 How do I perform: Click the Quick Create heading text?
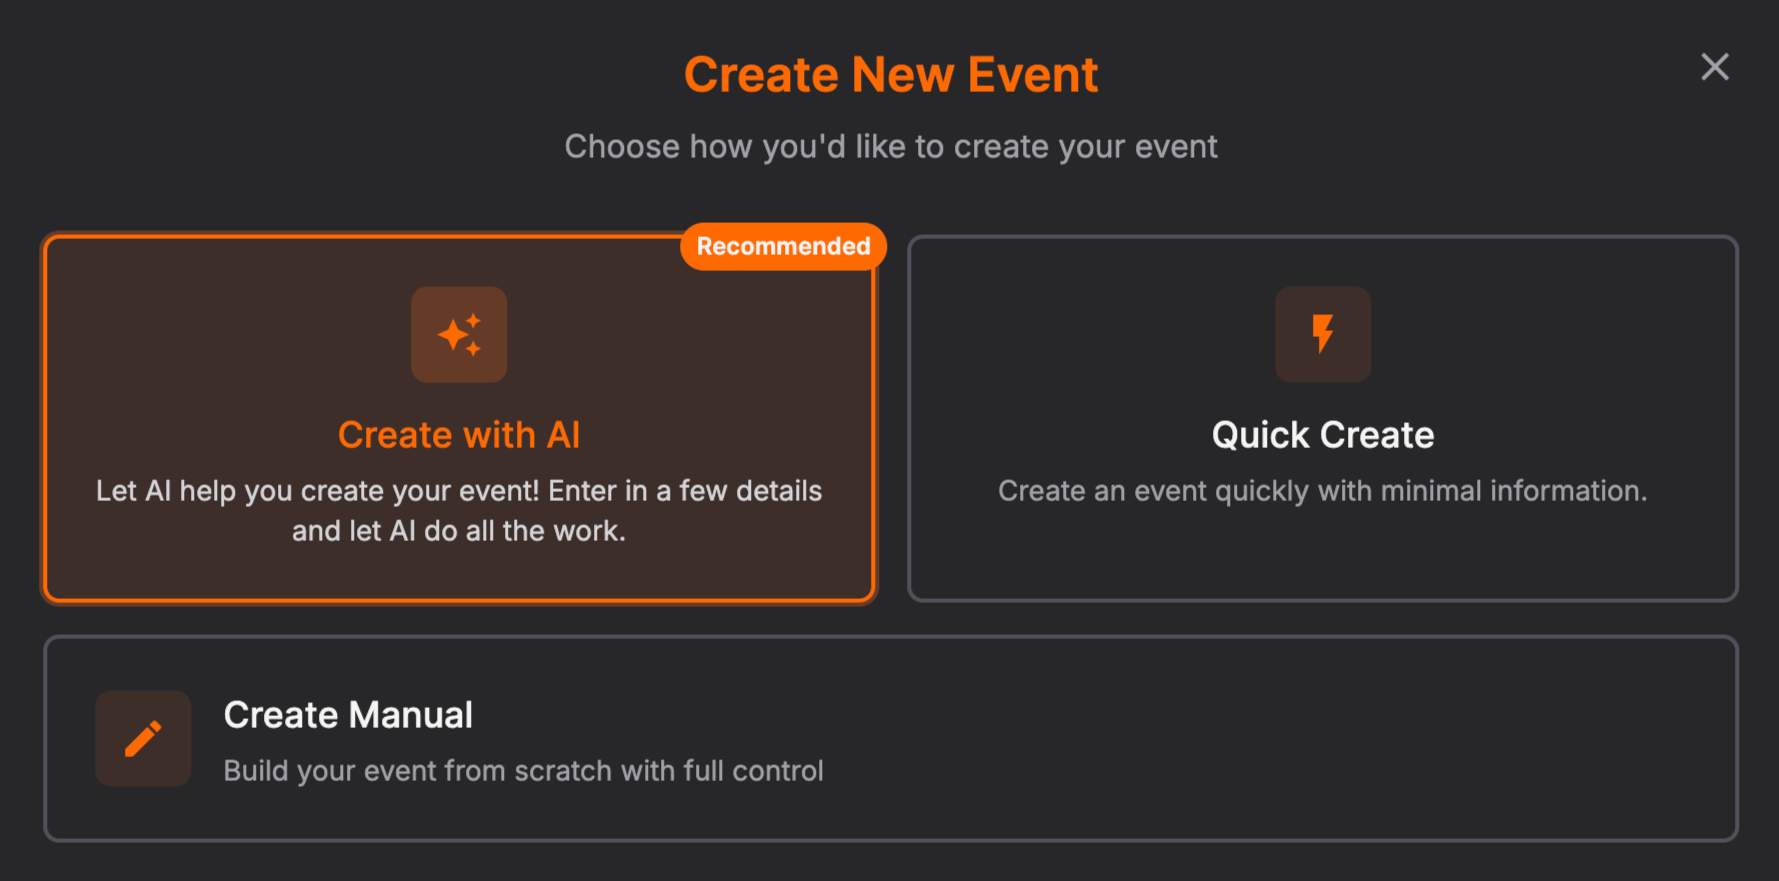[1322, 434]
